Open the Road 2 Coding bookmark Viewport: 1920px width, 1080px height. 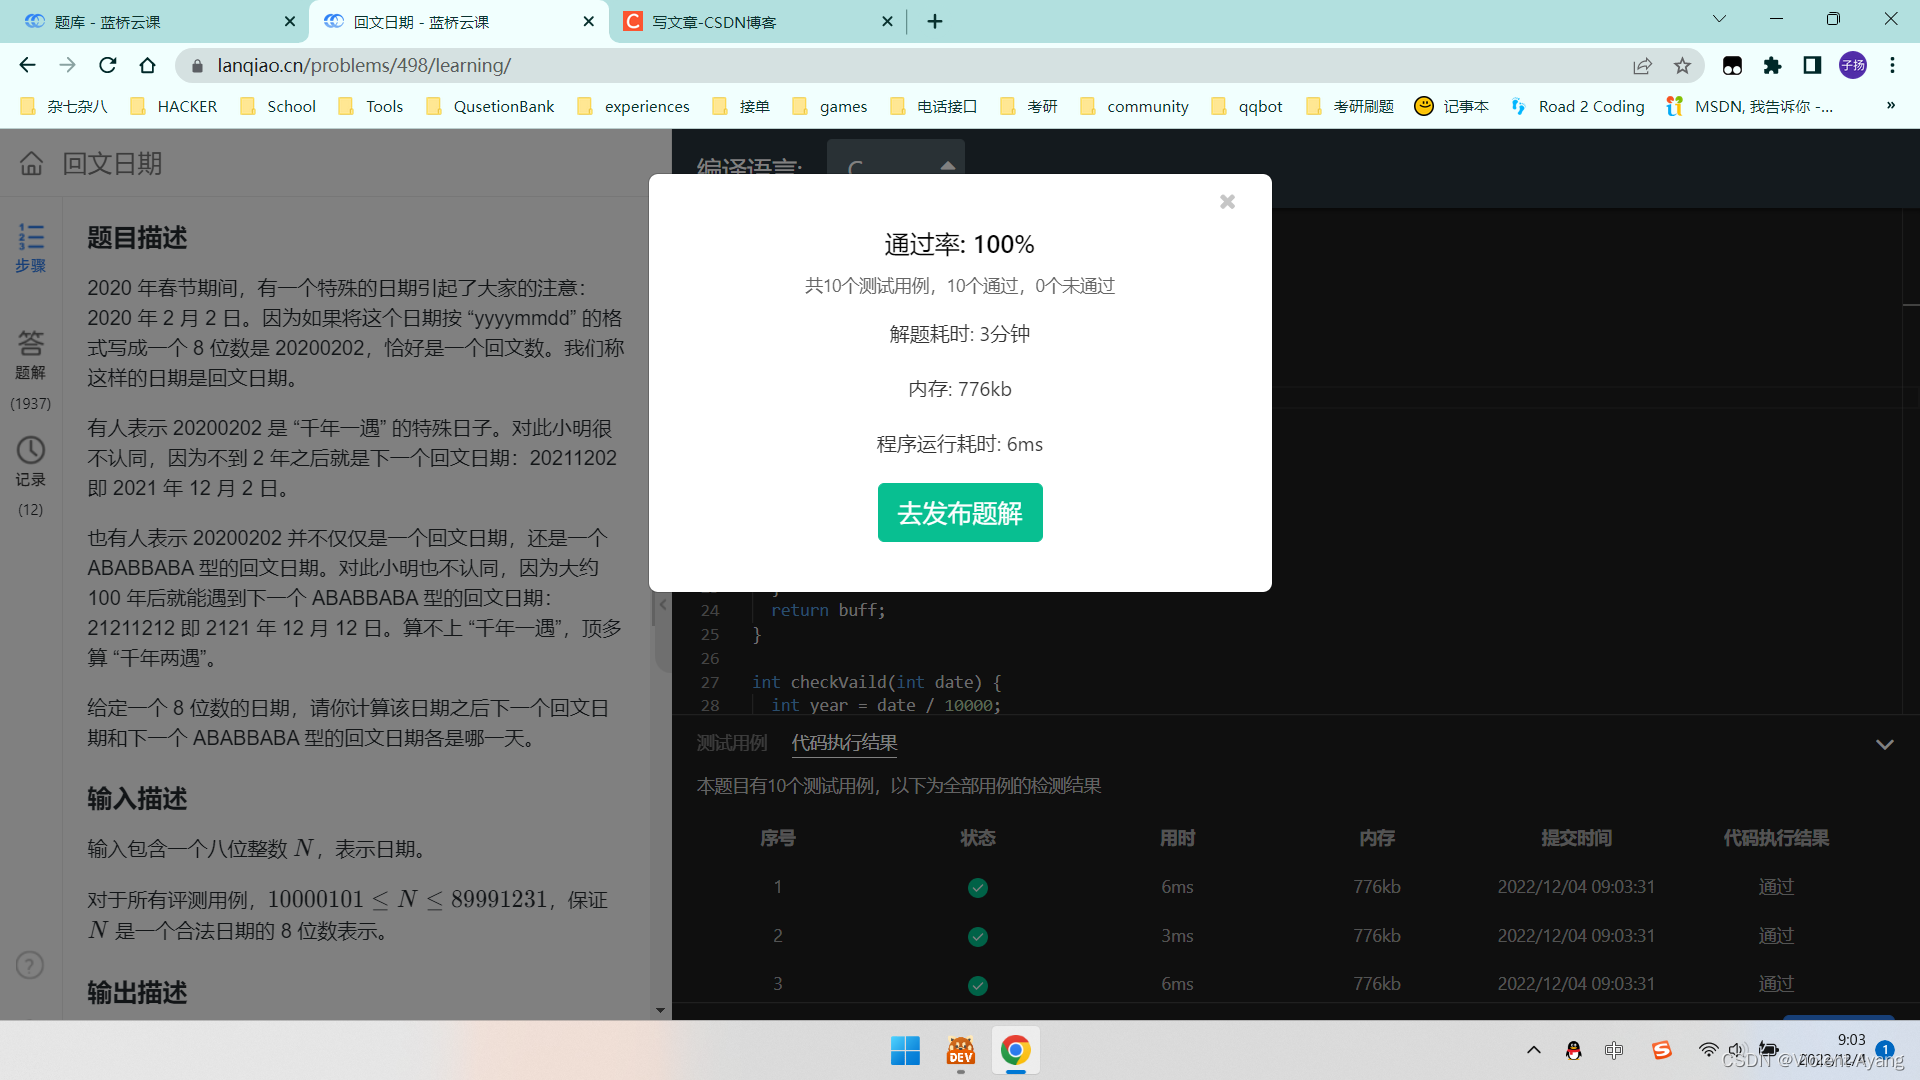click(1578, 106)
